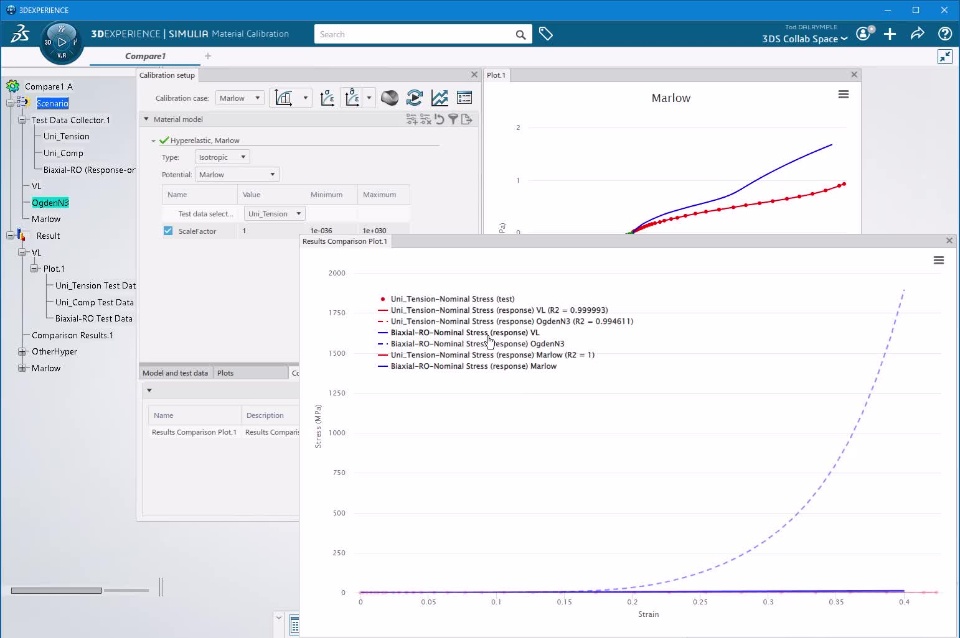Collapse the Hyperelastic, Marlow group
960x638 pixels.
(153, 141)
